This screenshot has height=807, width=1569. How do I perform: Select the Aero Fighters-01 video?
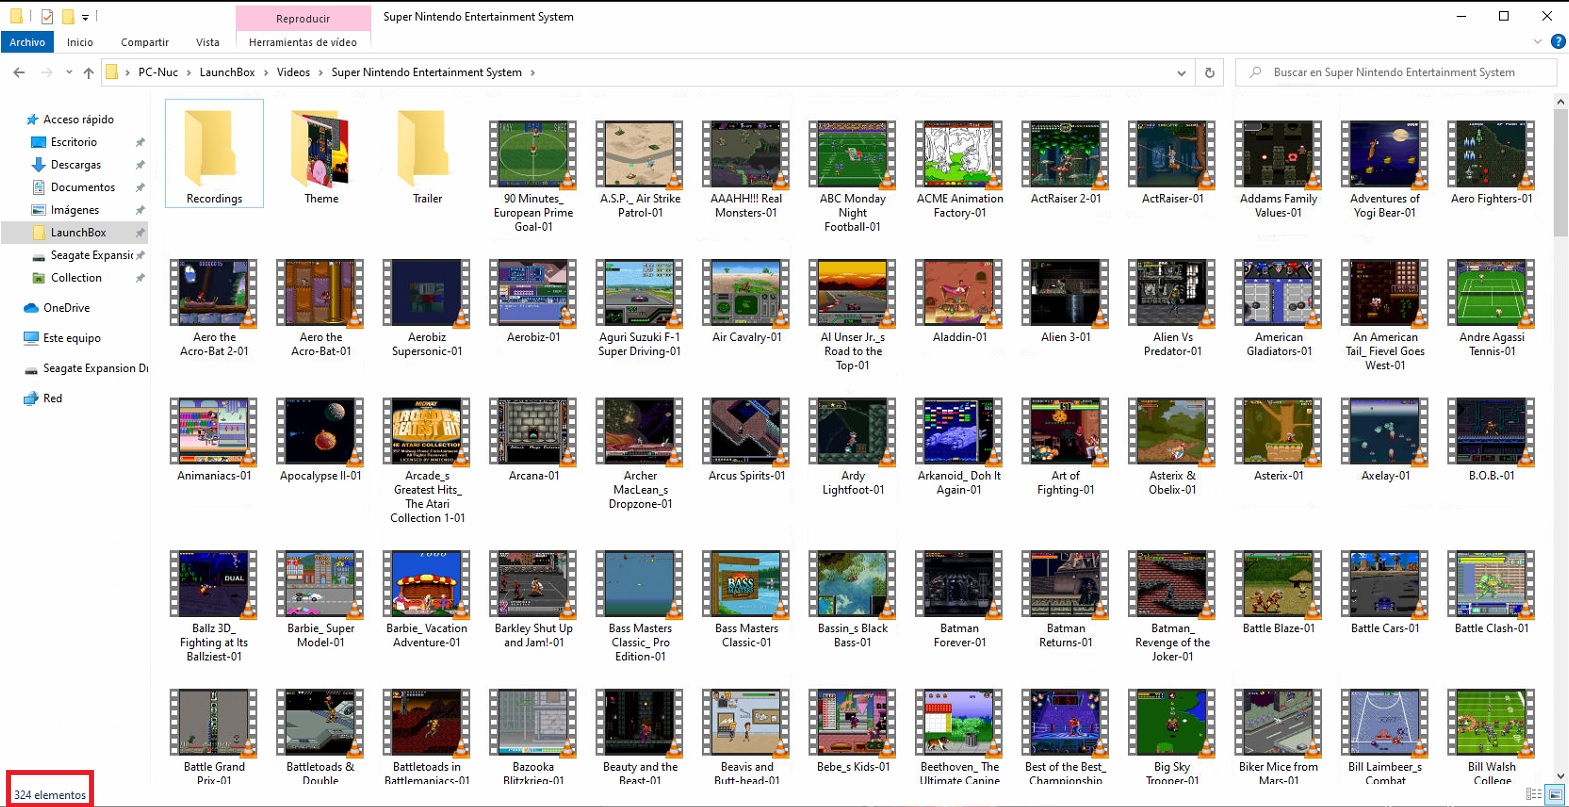coord(1491,160)
